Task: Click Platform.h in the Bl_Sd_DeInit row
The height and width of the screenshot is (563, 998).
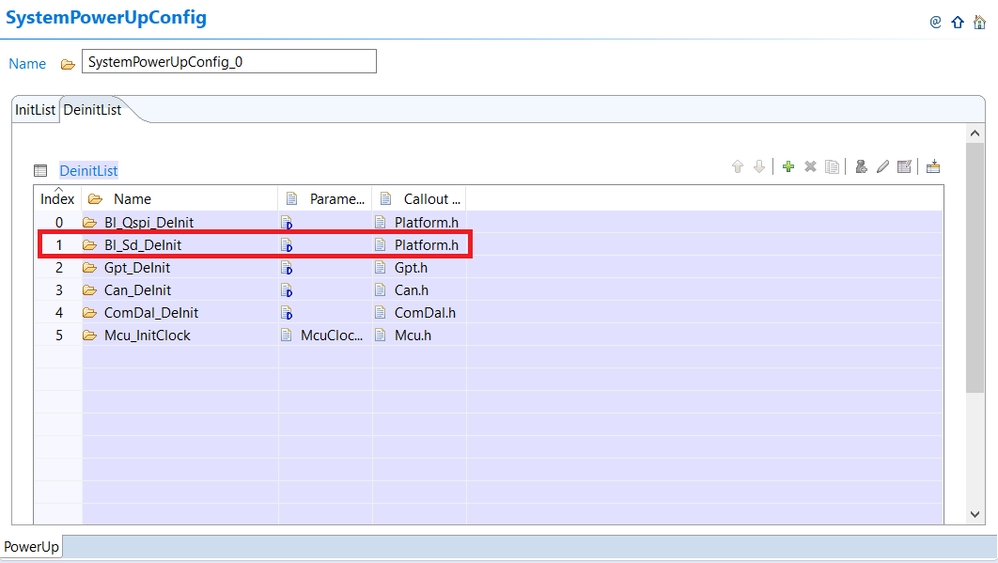Action: (426, 245)
